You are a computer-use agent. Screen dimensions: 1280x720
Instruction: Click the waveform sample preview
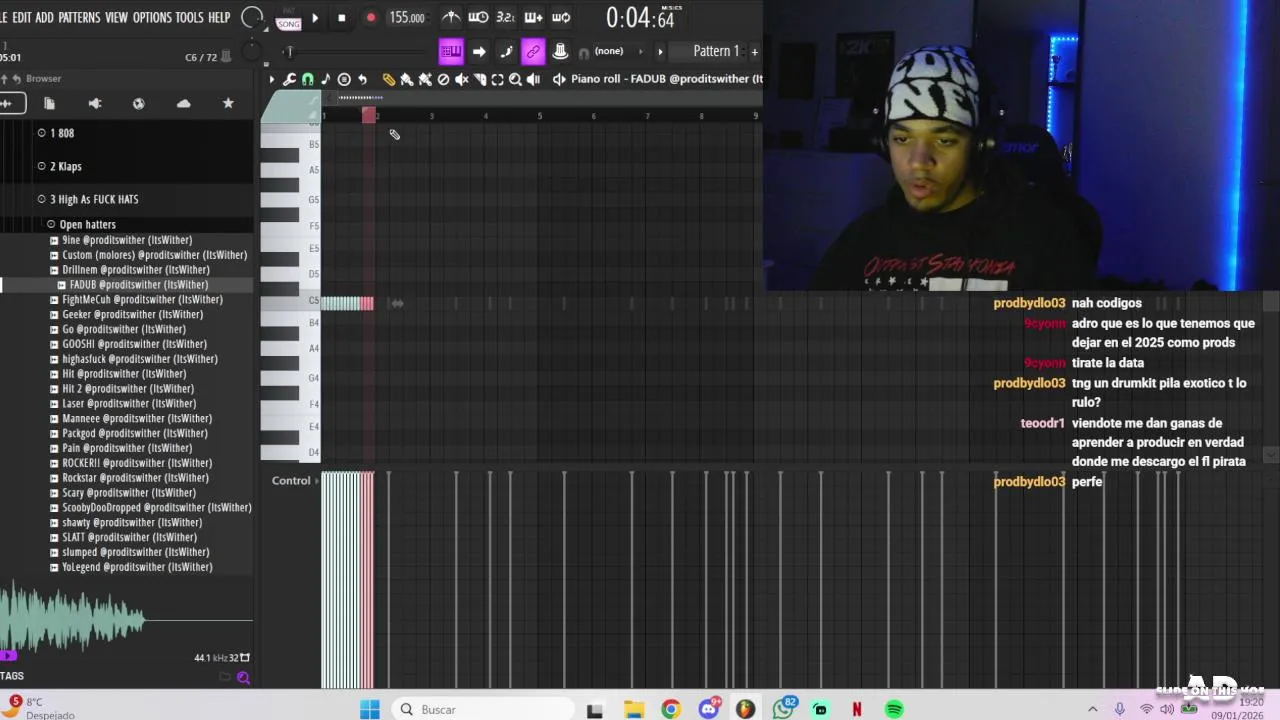(x=126, y=620)
